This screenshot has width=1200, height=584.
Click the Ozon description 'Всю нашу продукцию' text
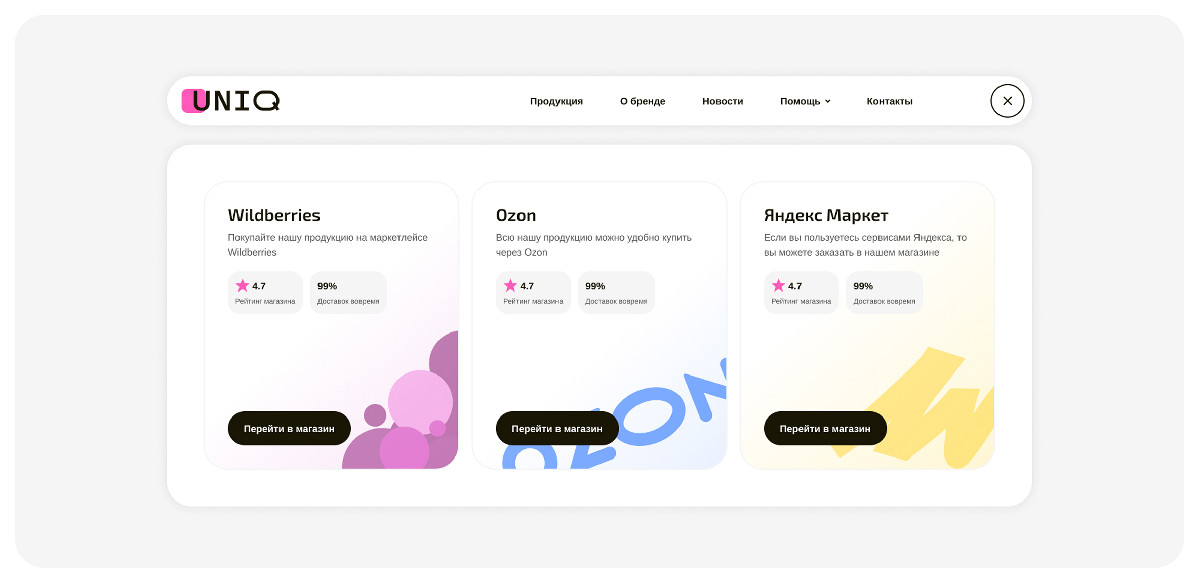click(x=594, y=245)
